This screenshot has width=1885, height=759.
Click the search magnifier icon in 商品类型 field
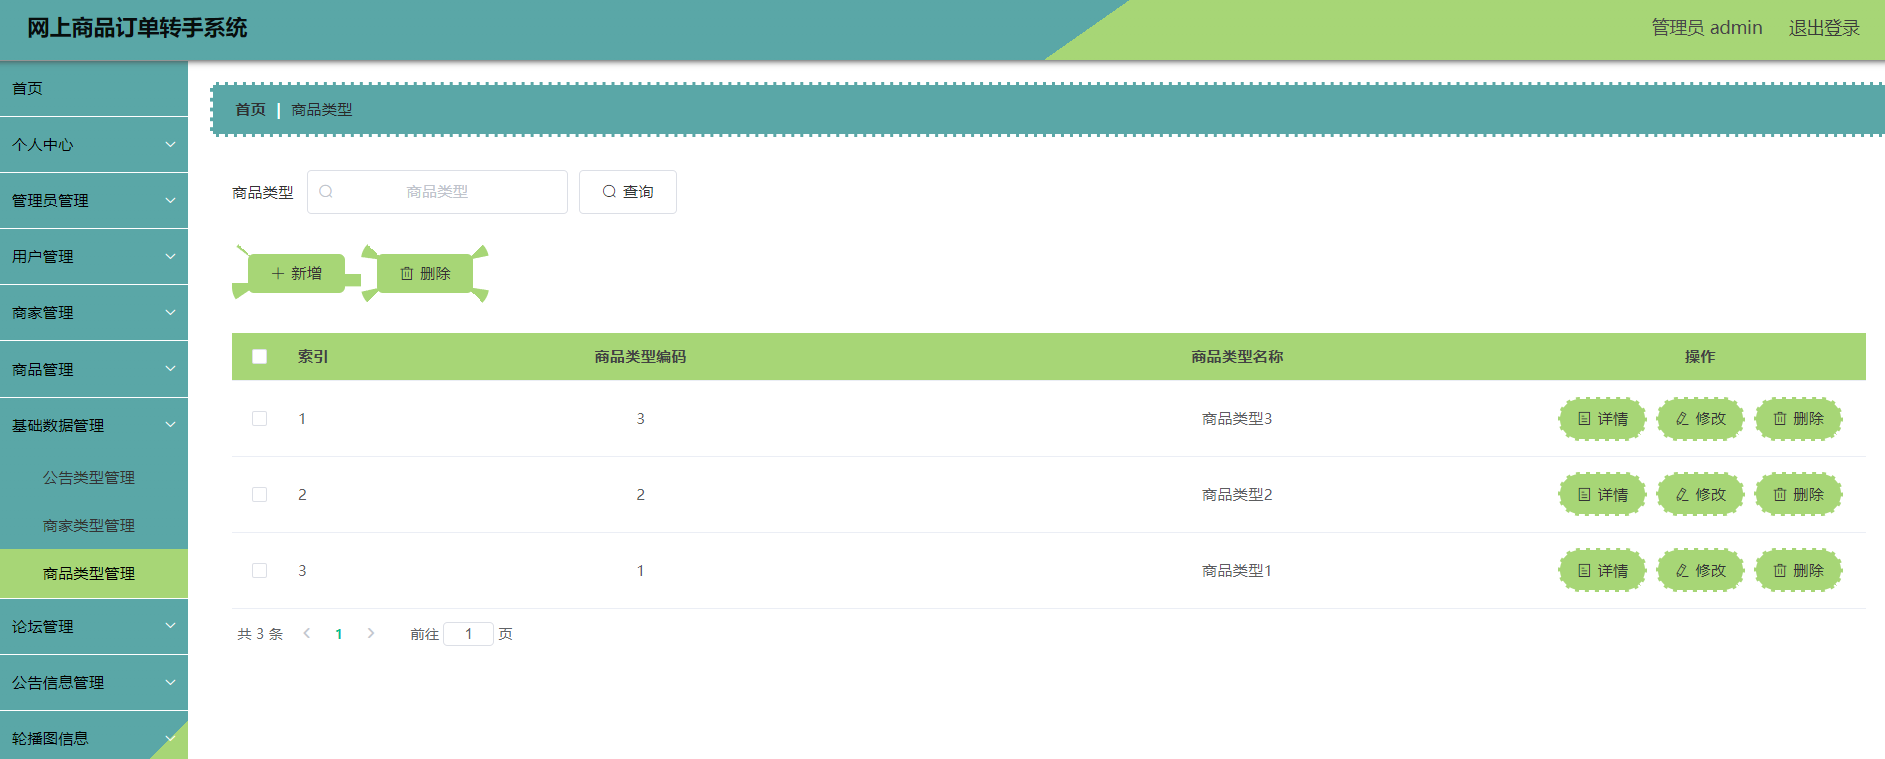point(326,192)
